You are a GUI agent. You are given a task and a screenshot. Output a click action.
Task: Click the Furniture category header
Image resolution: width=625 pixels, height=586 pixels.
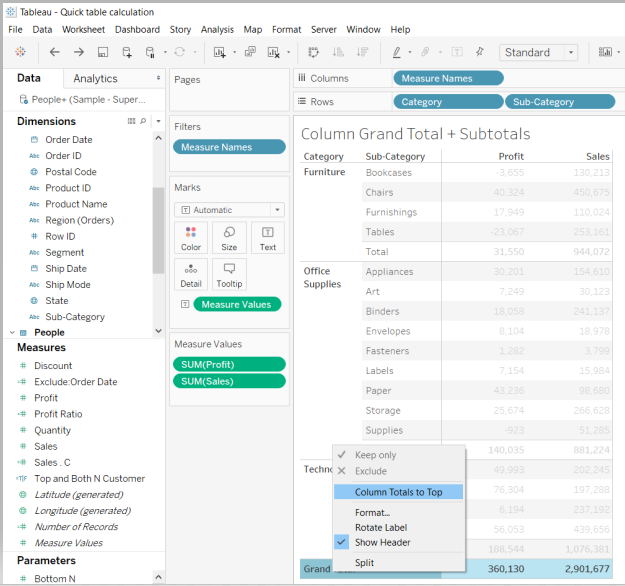324,172
